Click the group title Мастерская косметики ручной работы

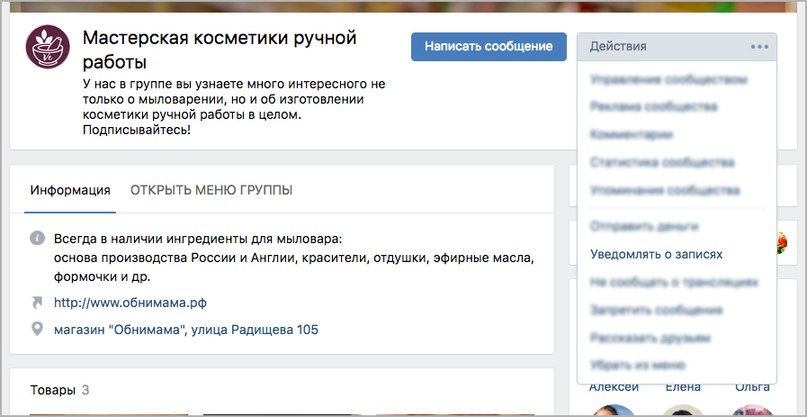pyautogui.click(x=220, y=50)
